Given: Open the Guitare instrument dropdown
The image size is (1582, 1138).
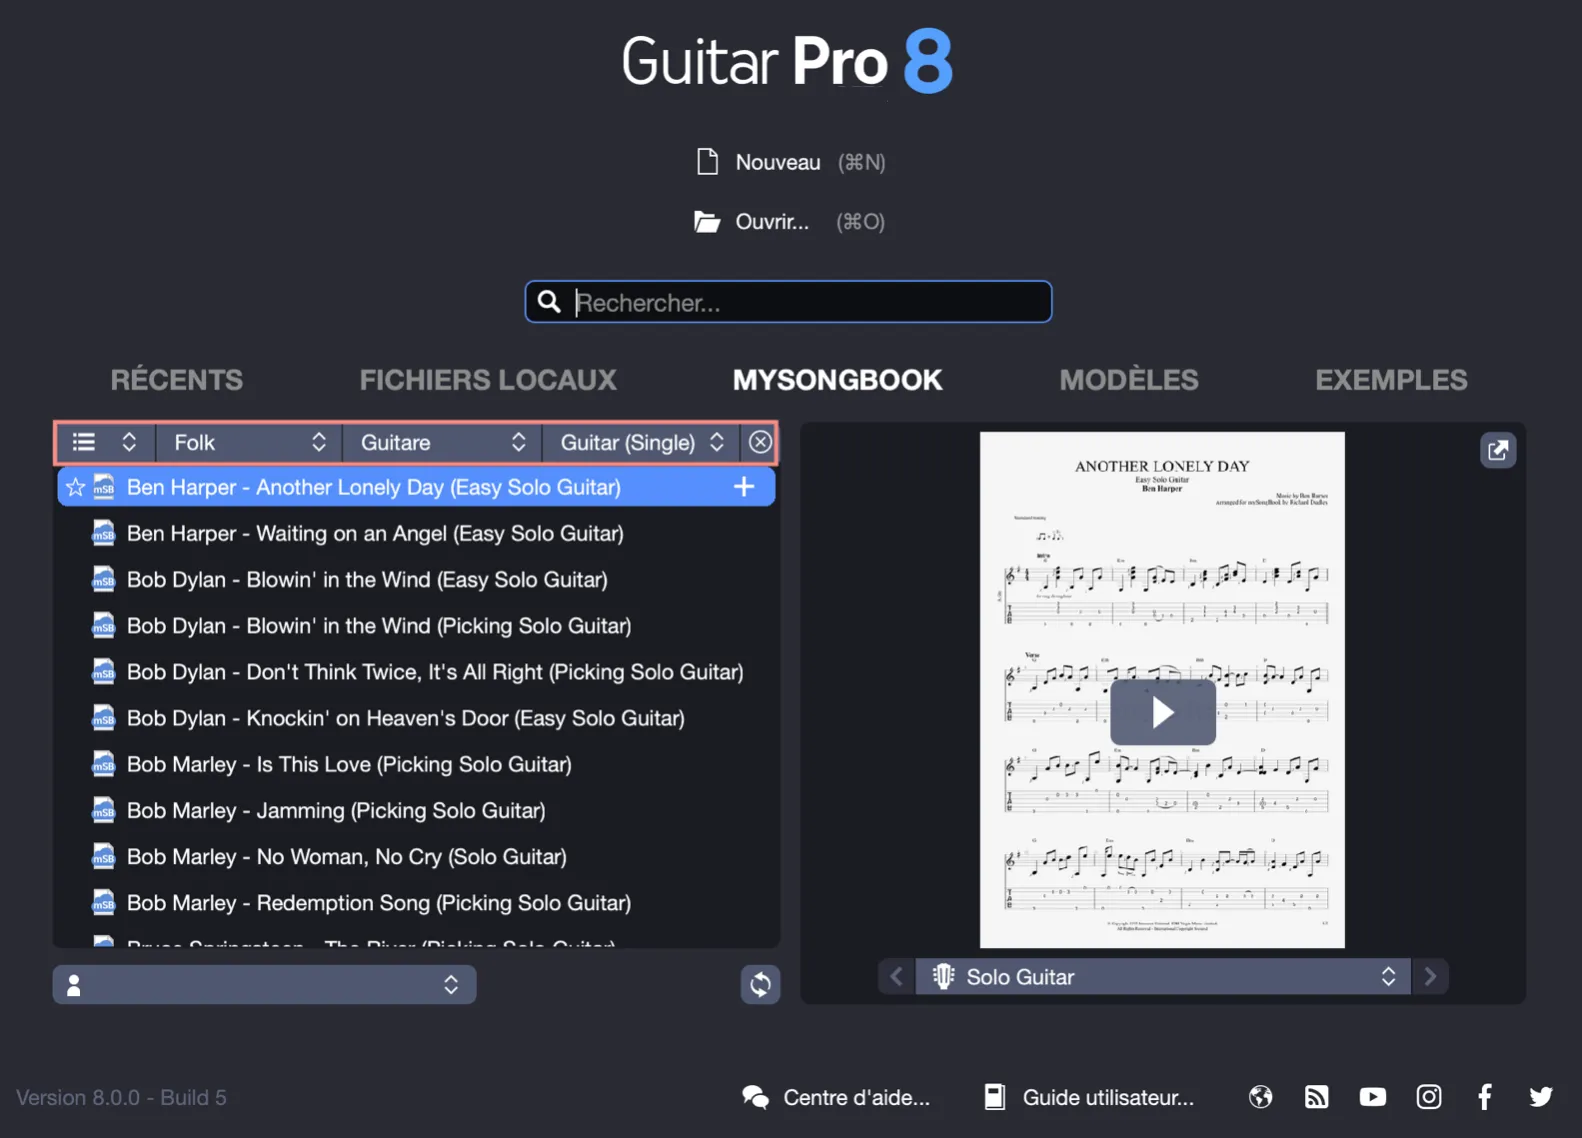Looking at the screenshot, I should pos(442,442).
